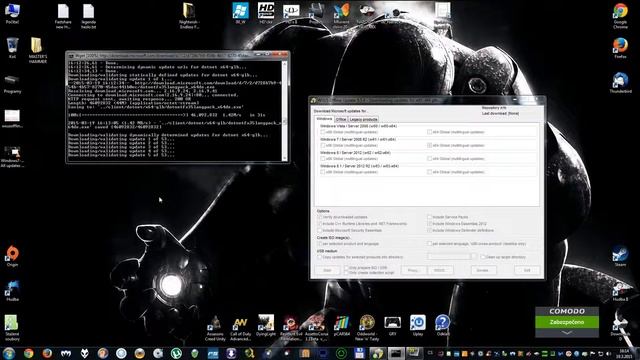Select the Dying Light desktop shortcut

[x=266, y=325]
